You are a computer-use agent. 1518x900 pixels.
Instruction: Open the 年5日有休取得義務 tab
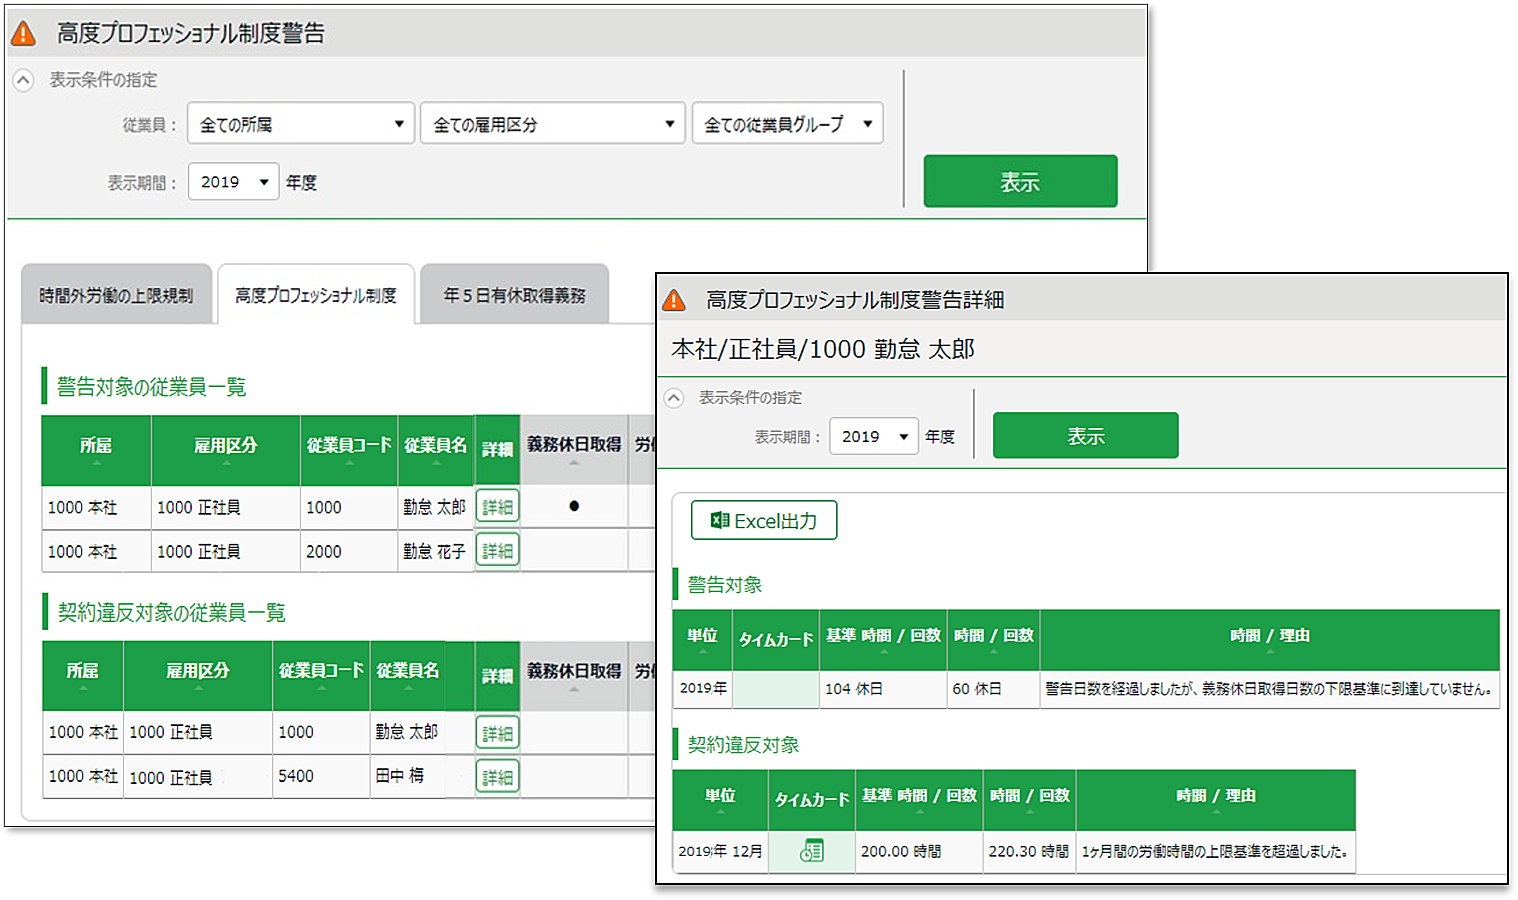(x=514, y=292)
